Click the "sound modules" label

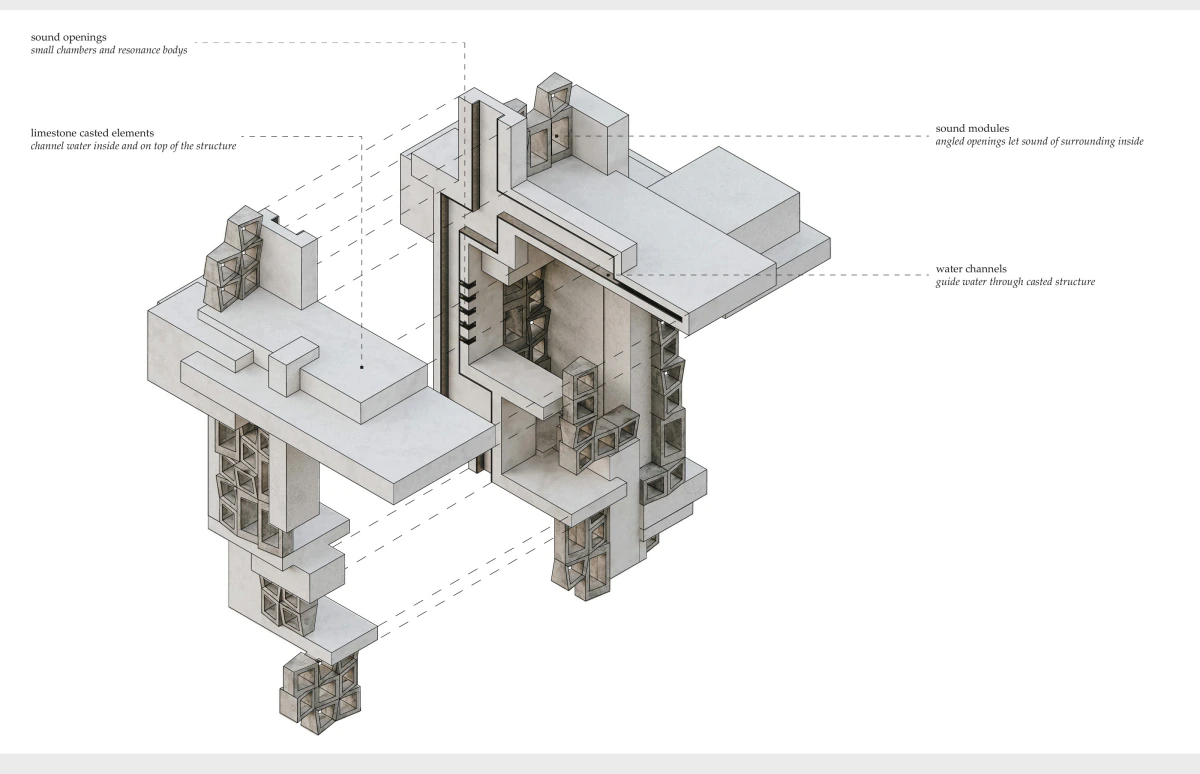point(973,129)
